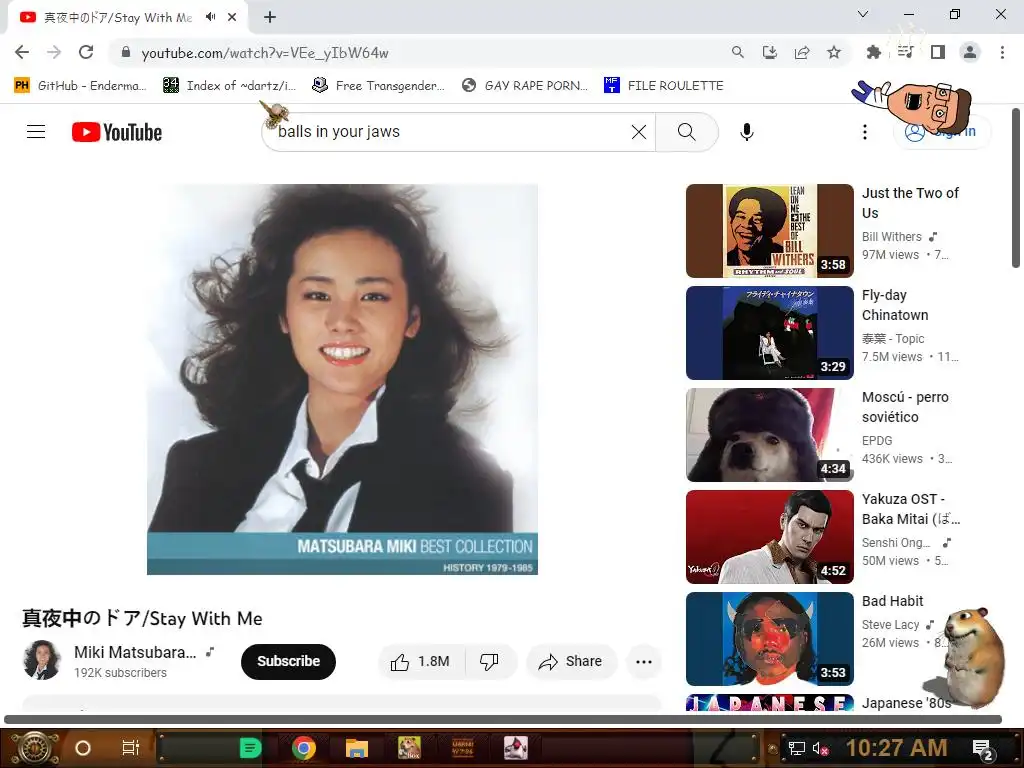Image resolution: width=1024 pixels, height=768 pixels.
Task: Open the Chrome icon in taskbar
Action: pos(304,748)
